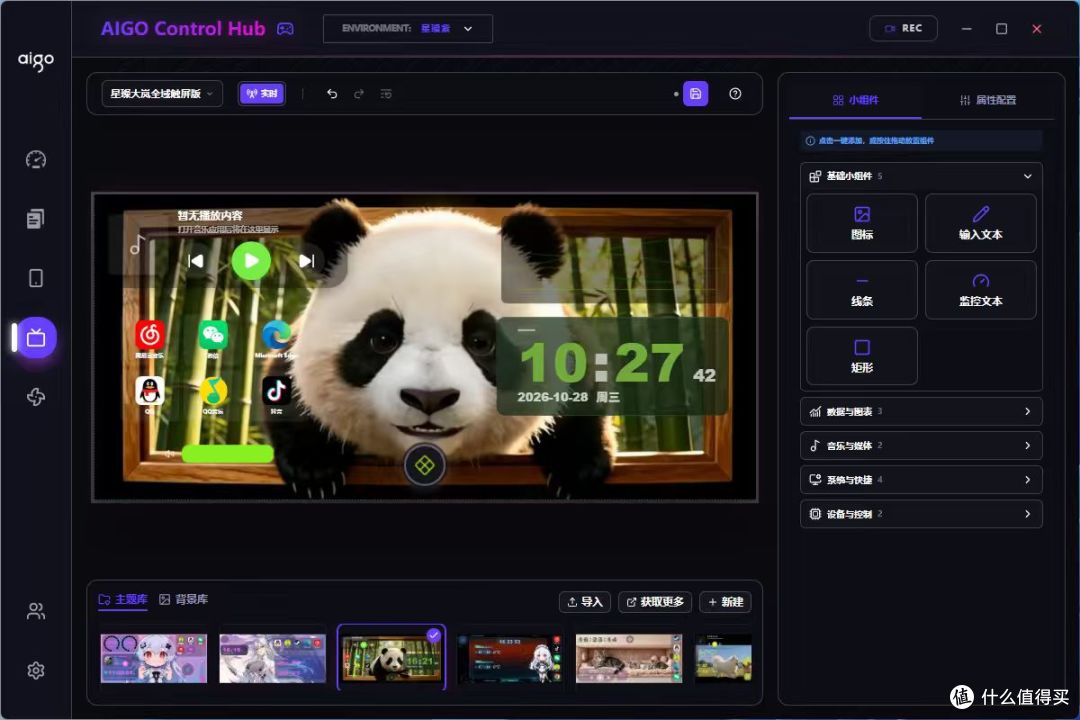Viewport: 1080px width, 720px height.
Task: Play music with the green play button
Action: 251,260
